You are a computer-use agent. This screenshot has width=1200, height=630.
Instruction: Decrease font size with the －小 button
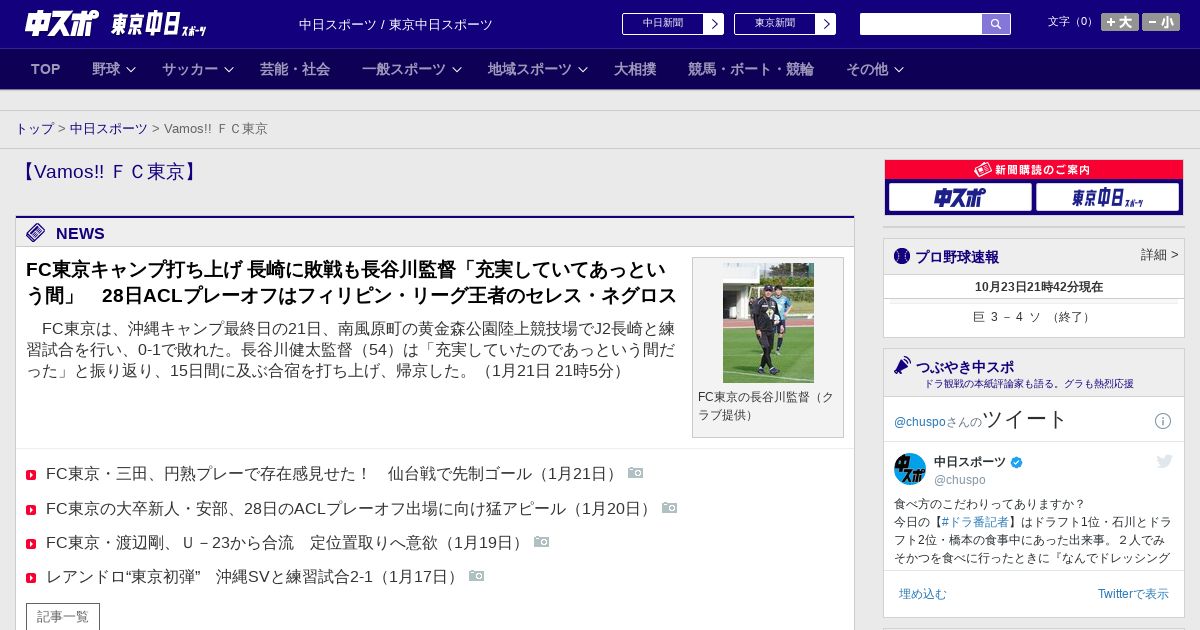pos(1161,22)
